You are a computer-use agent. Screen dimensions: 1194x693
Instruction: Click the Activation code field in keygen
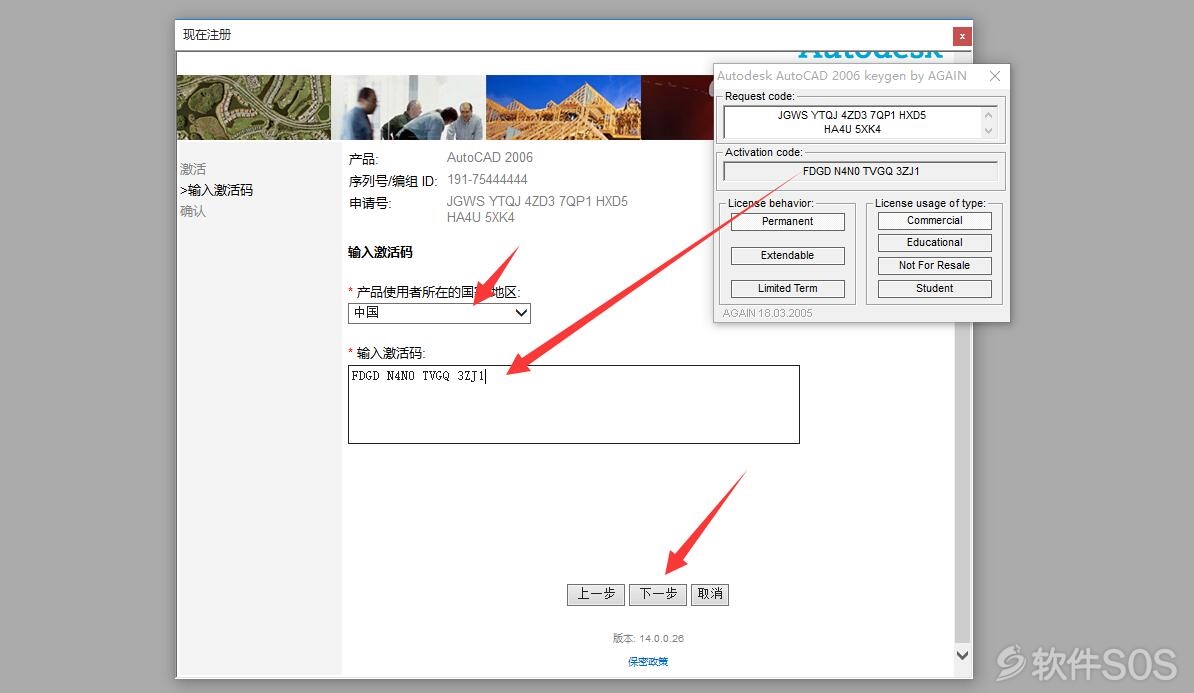click(860, 171)
